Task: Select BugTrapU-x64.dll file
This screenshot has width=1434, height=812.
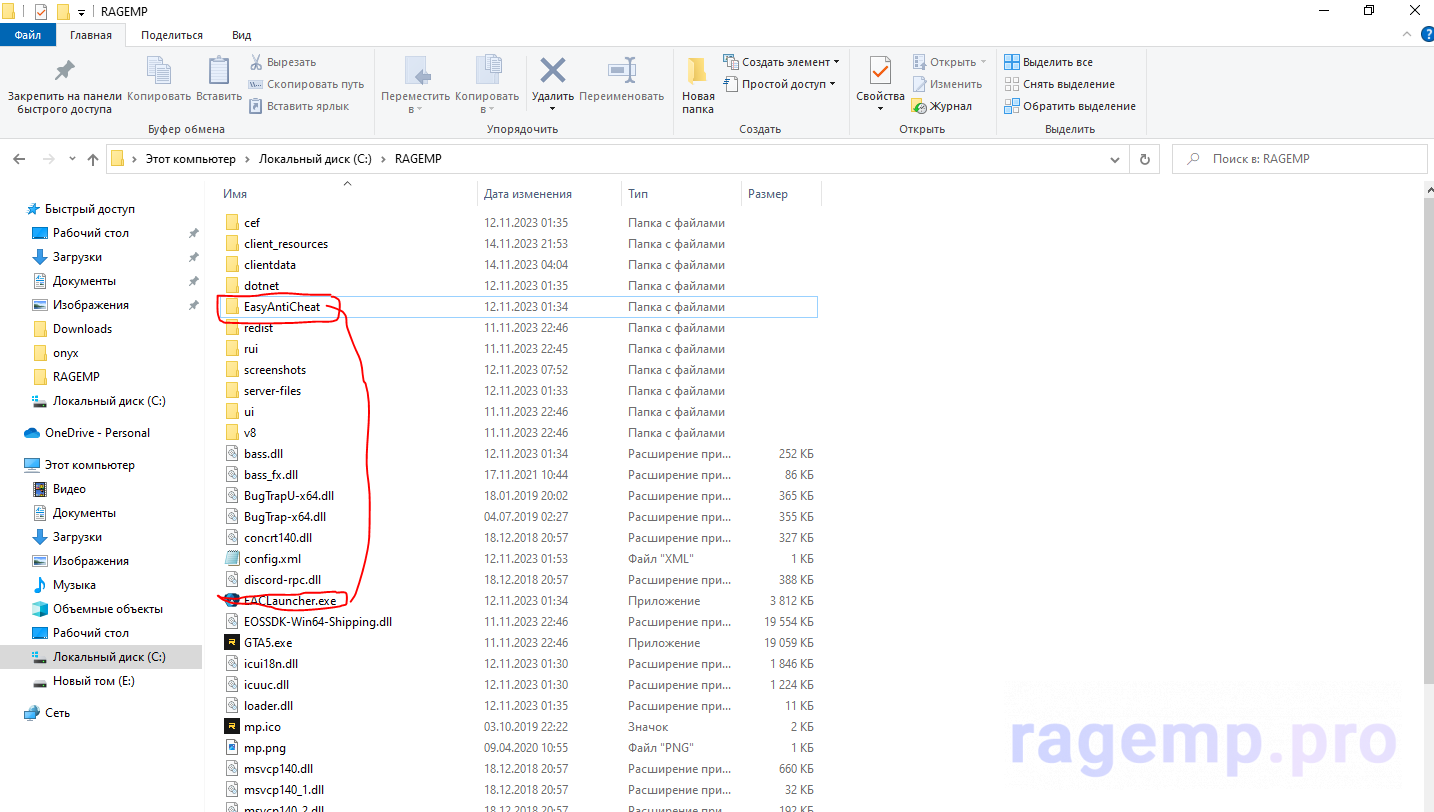Action: (289, 496)
